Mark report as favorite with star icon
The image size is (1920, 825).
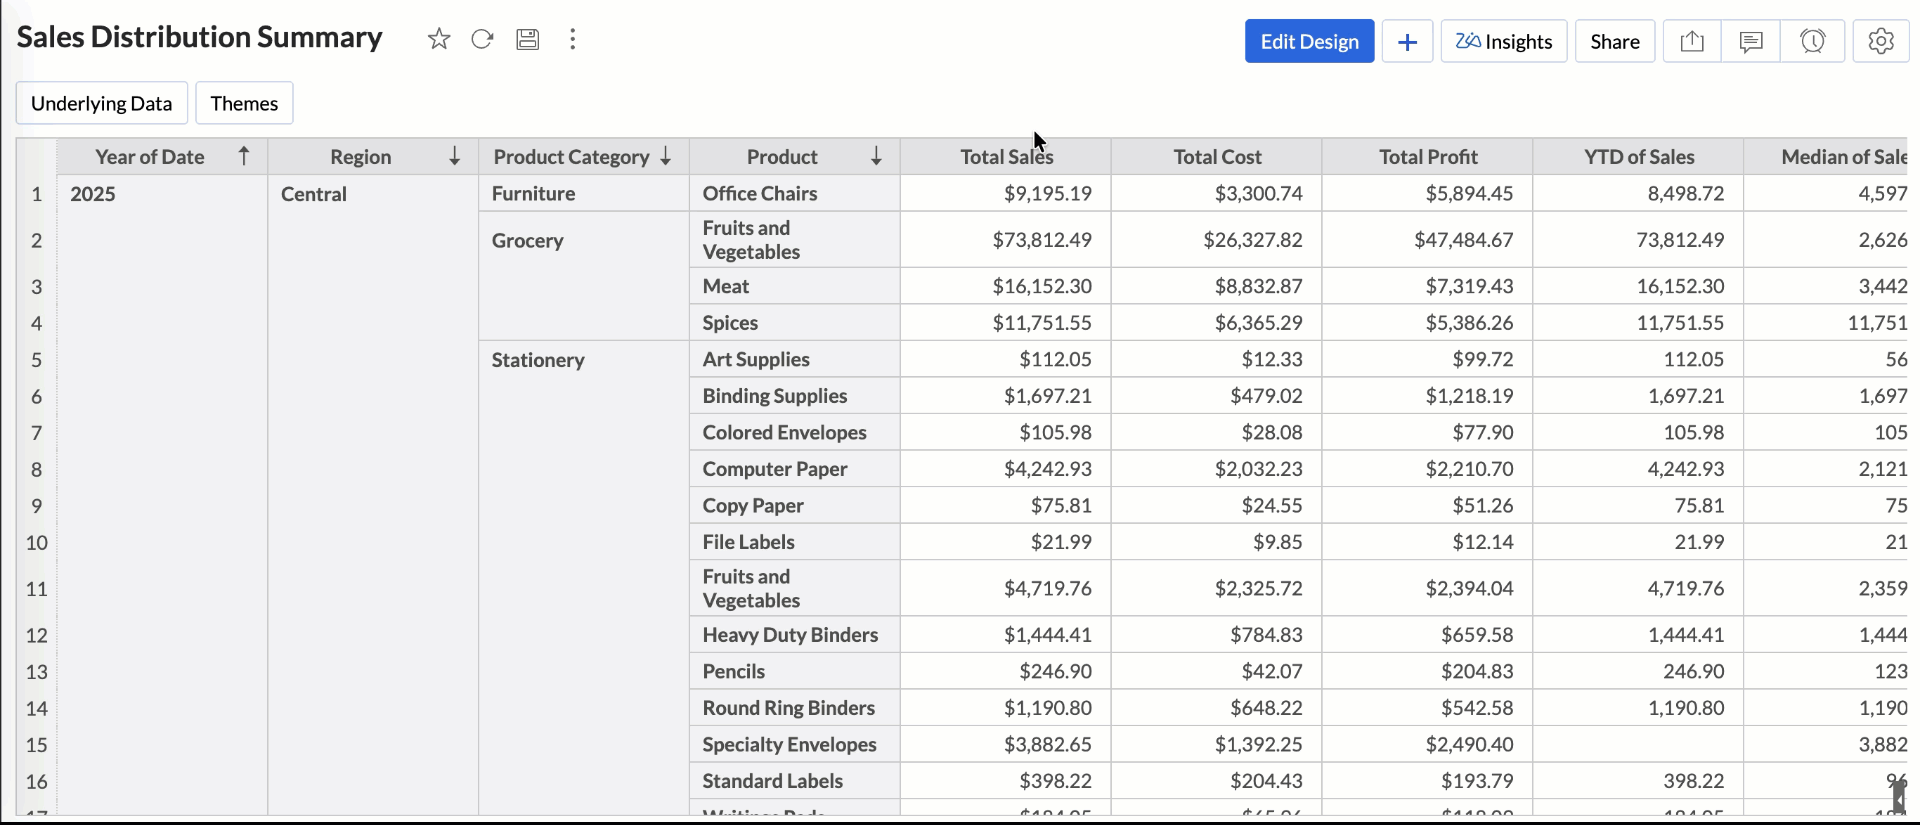point(438,39)
